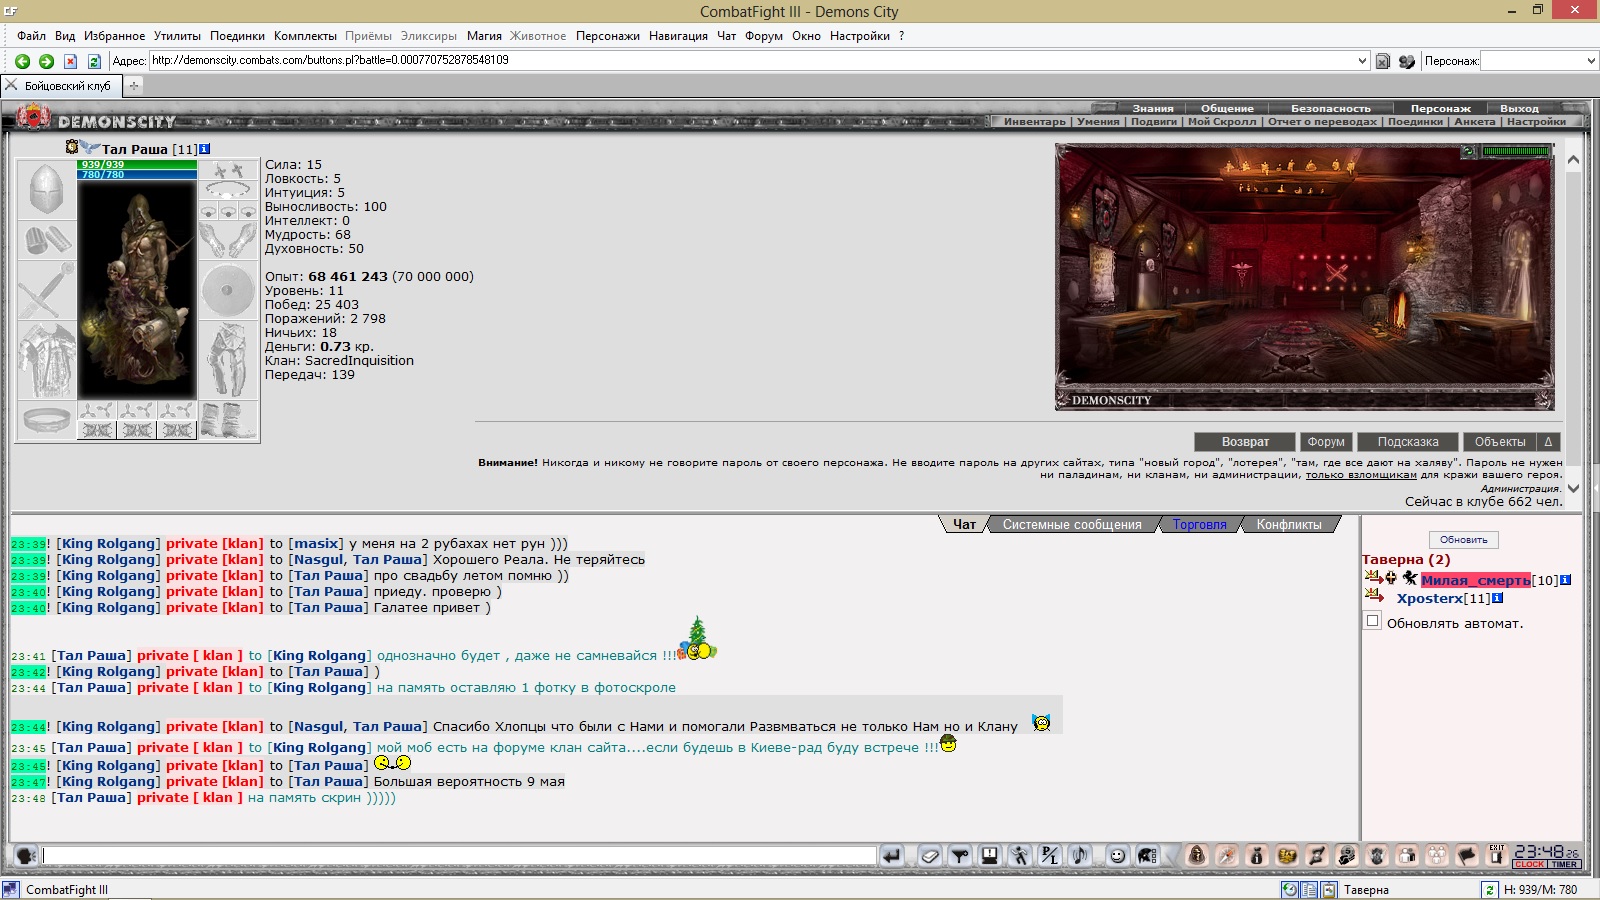Click the Объекты button
The height and width of the screenshot is (900, 1600).
1500,442
